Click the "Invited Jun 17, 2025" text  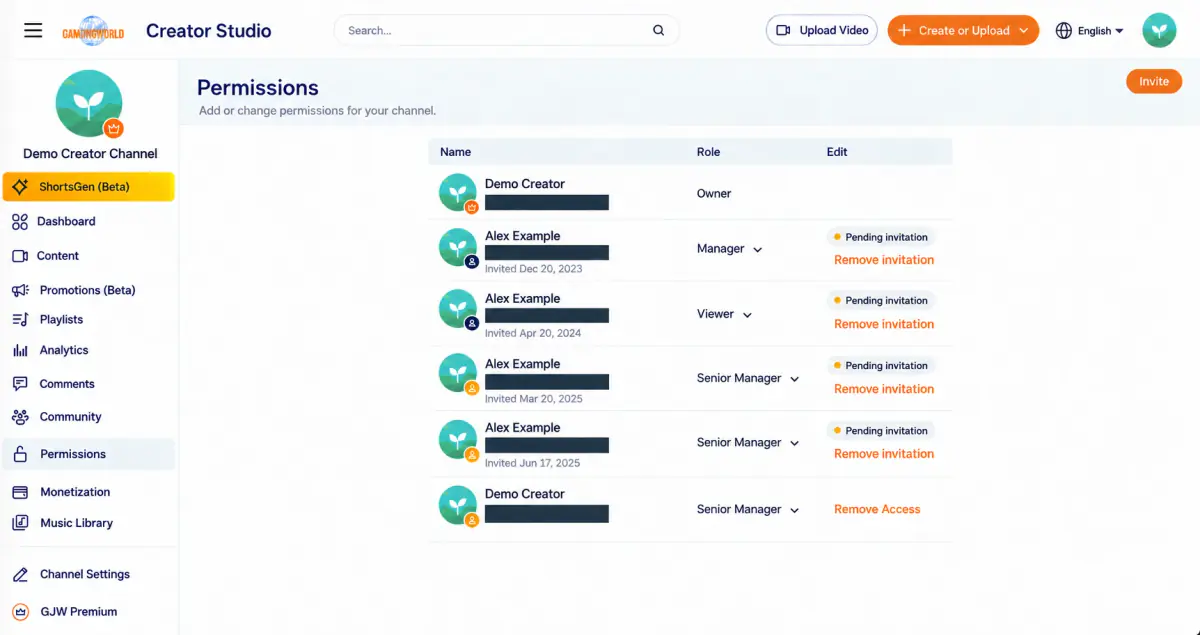coord(532,463)
